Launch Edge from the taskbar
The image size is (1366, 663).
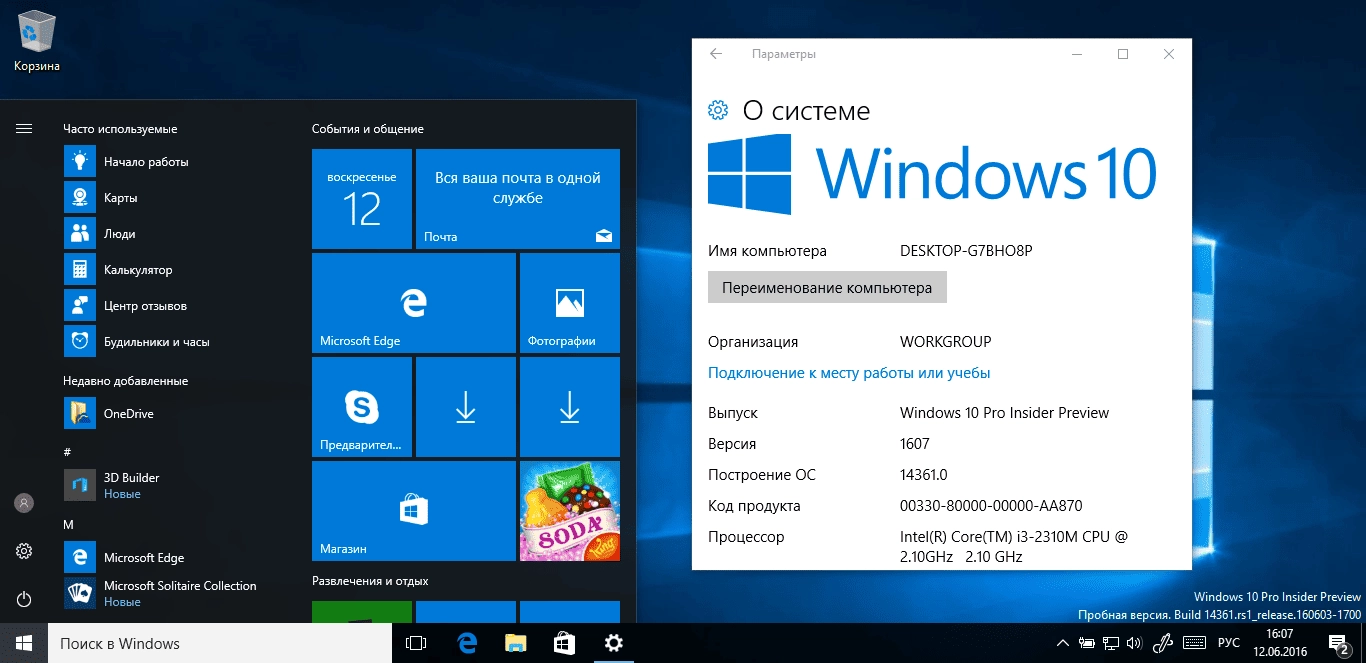[466, 643]
